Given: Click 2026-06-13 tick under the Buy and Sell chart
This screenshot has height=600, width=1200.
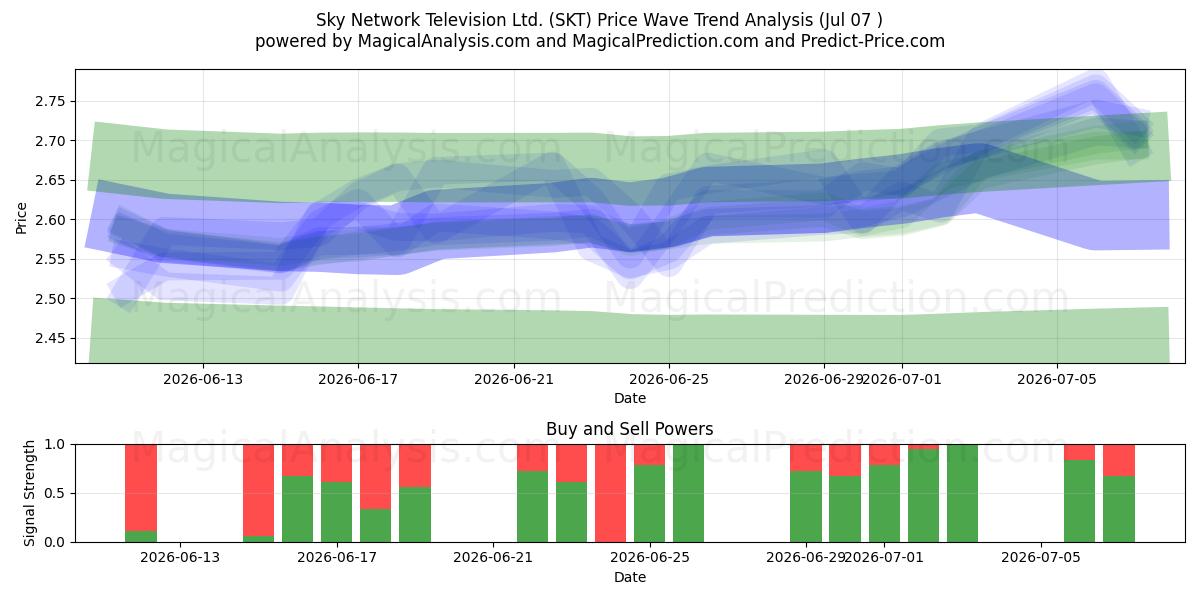Looking at the screenshot, I should click(x=180, y=559).
